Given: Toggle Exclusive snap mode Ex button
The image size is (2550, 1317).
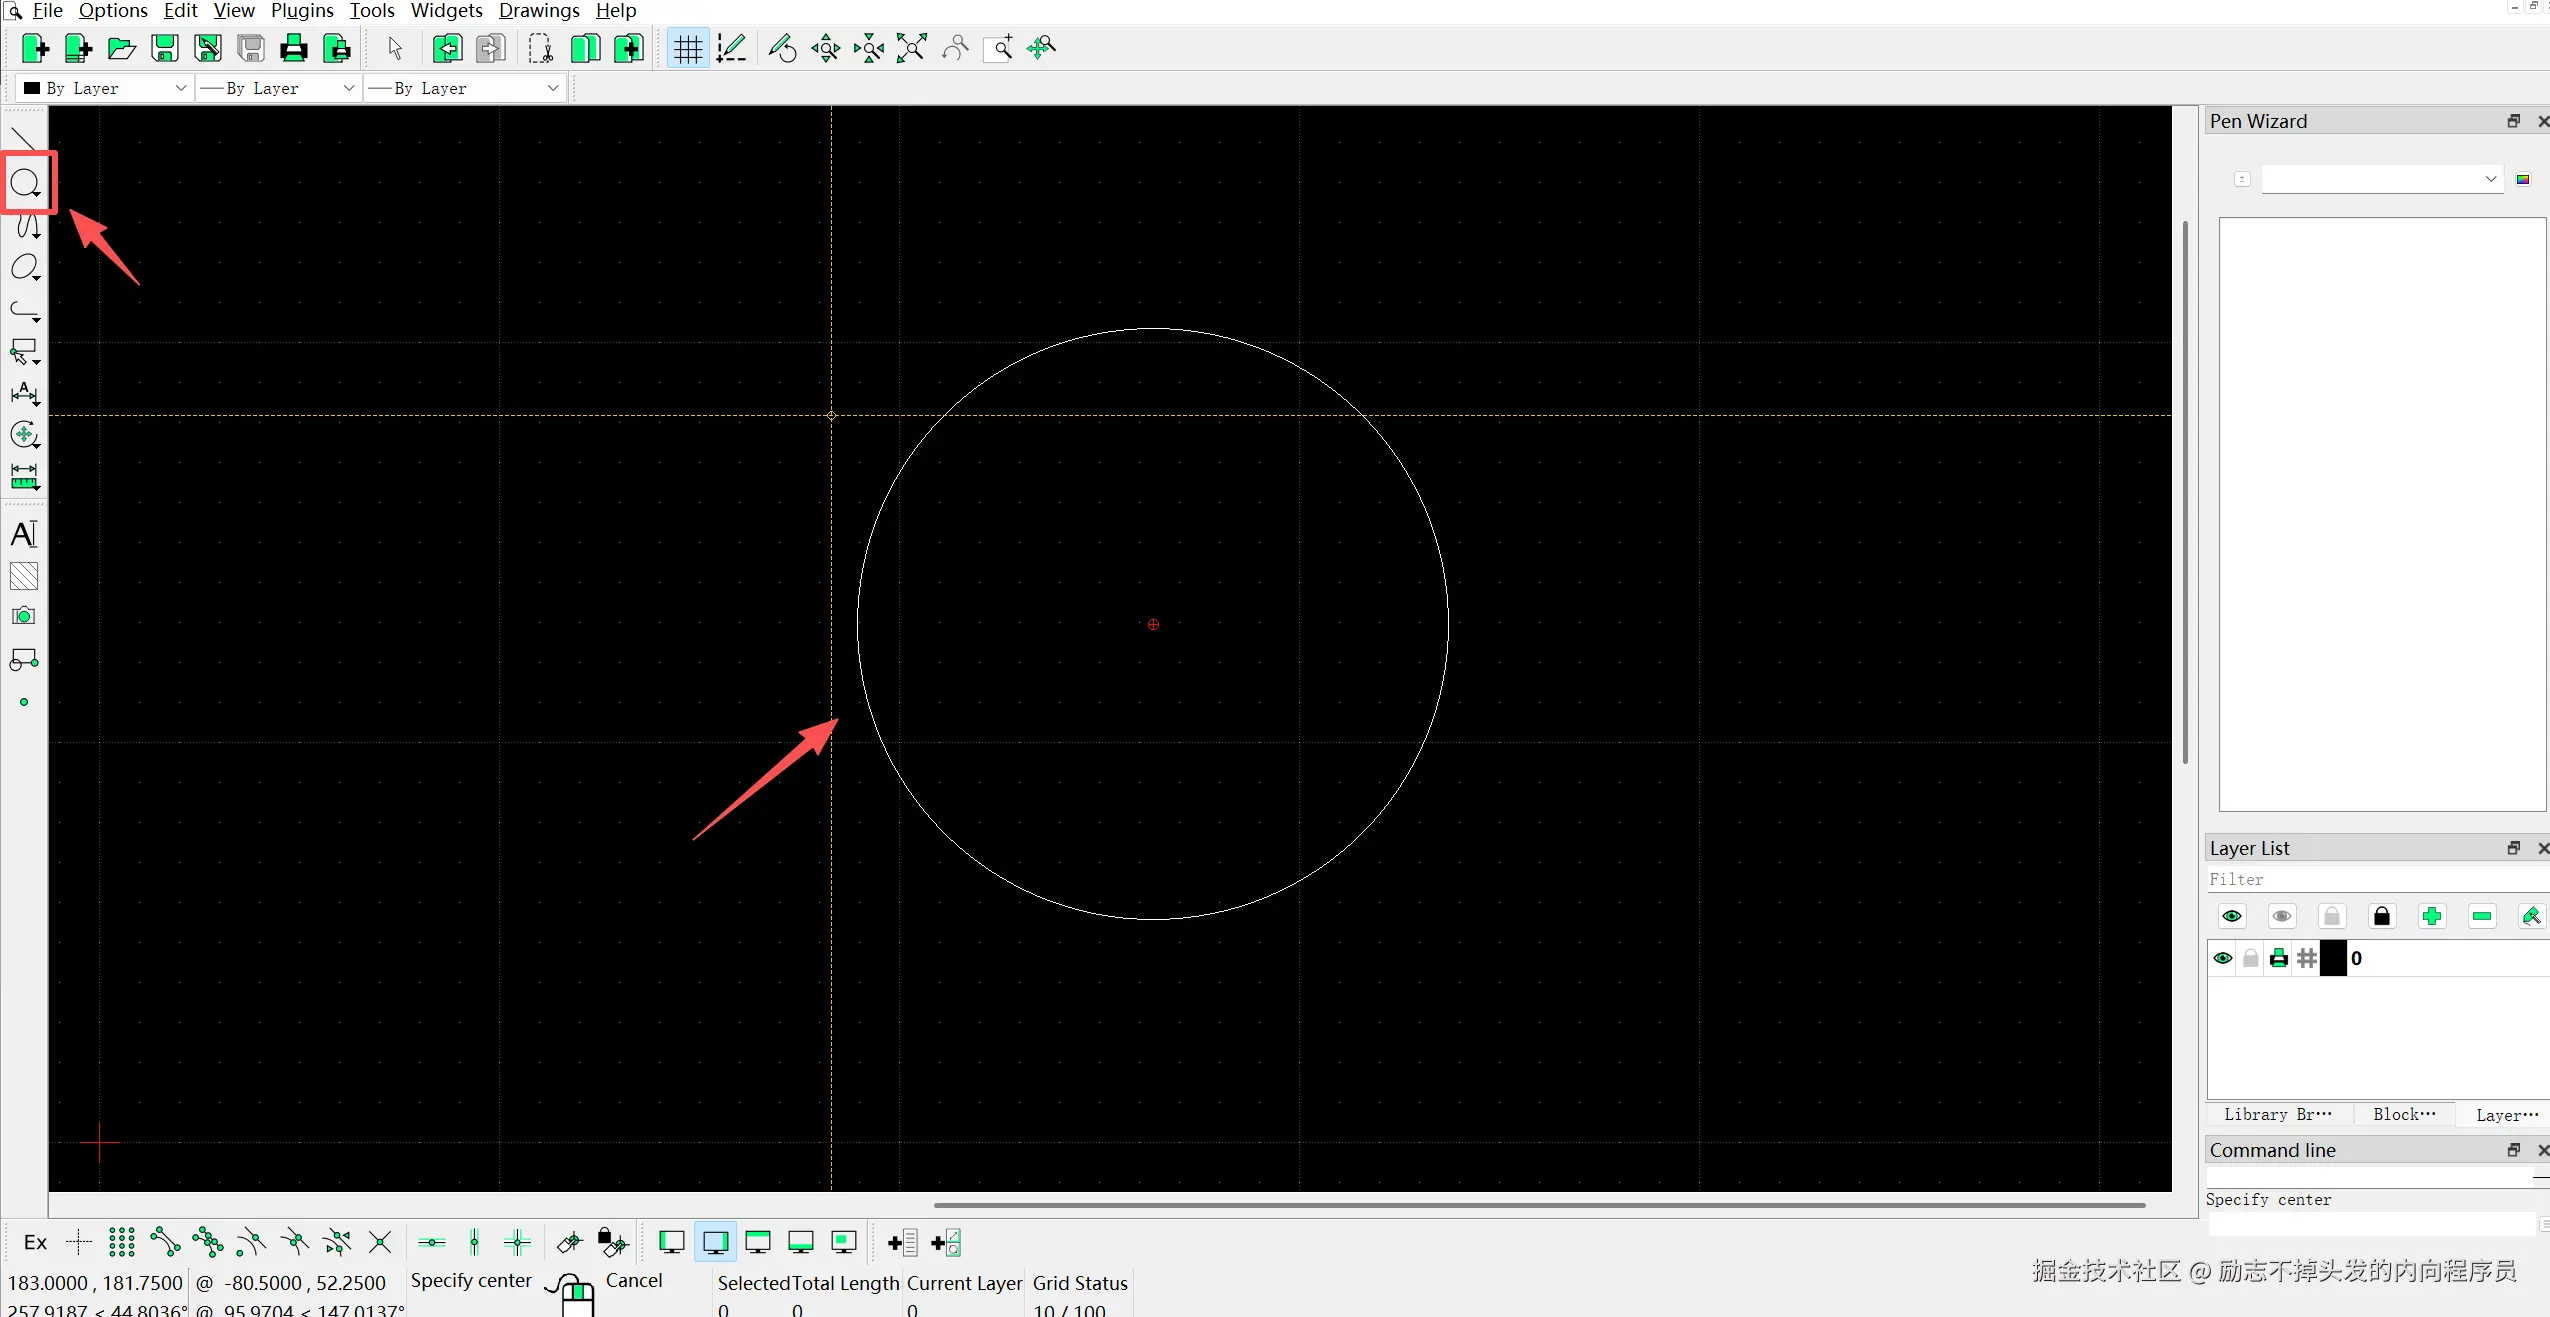Looking at the screenshot, I should pyautogui.click(x=35, y=1242).
